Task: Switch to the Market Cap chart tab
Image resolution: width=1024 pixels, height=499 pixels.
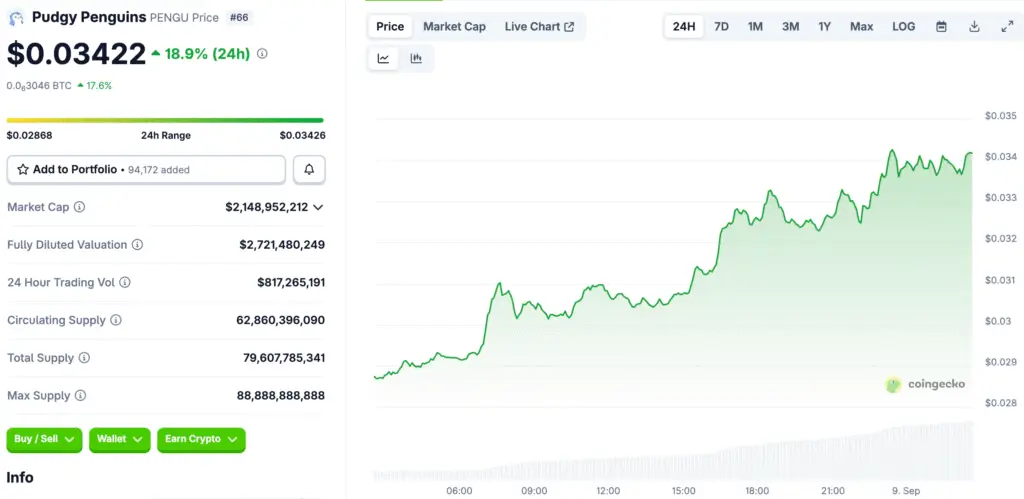Action: [455, 27]
